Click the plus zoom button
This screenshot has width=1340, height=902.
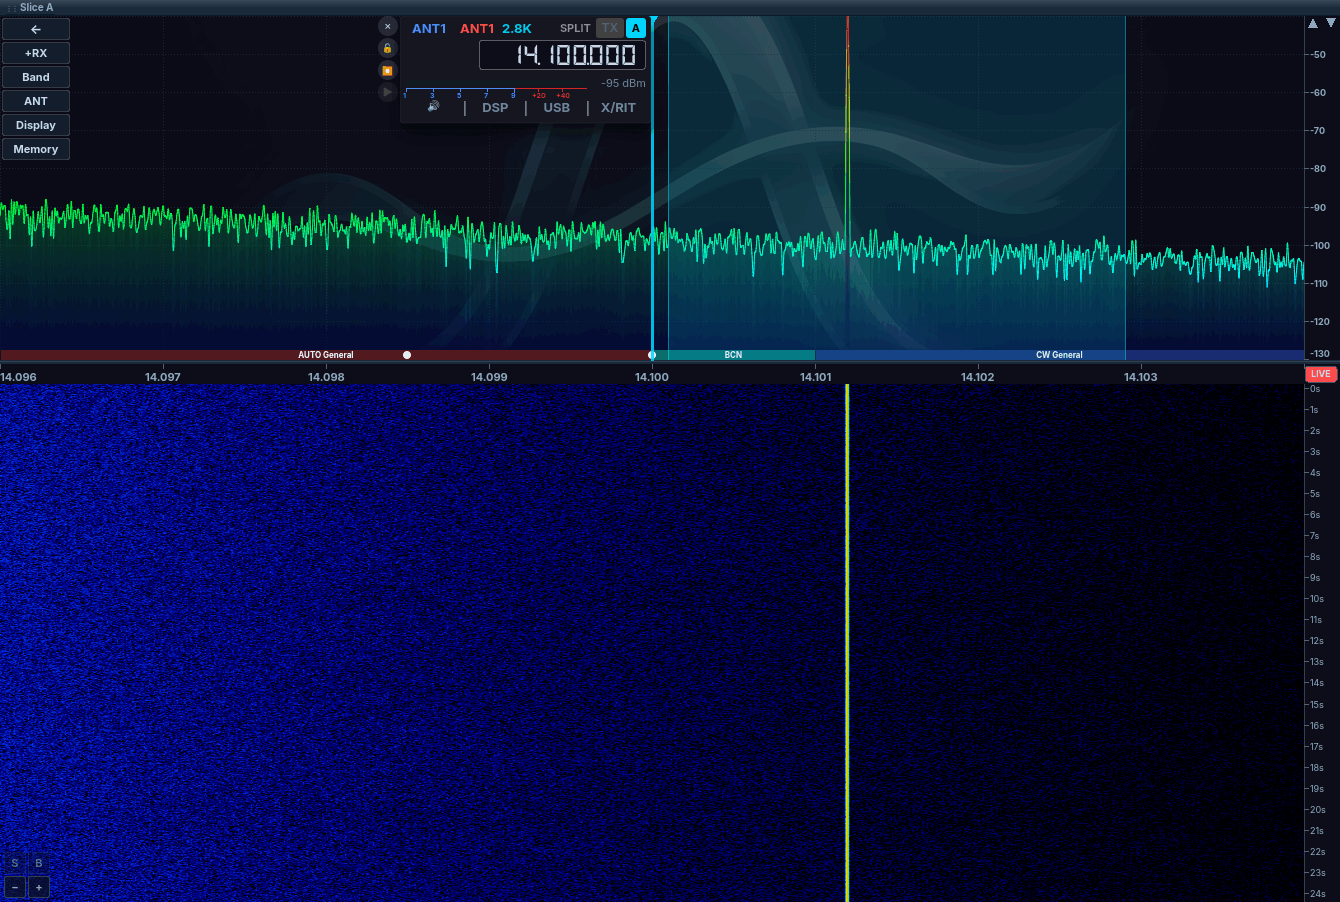(x=39, y=887)
